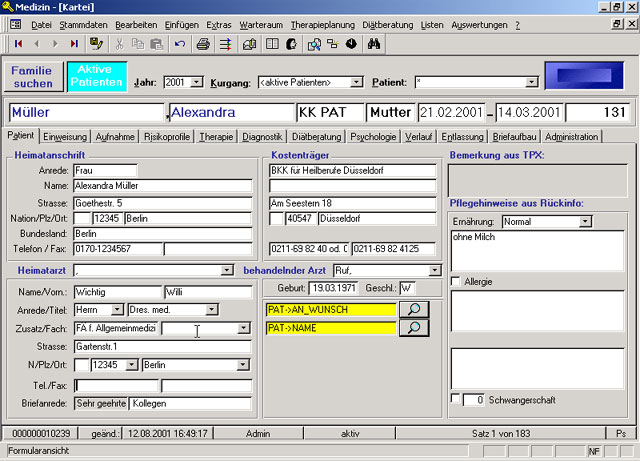This screenshot has width=640, height=461.
Task: Expand the Heimatarzt dropdown
Action: tap(226, 270)
